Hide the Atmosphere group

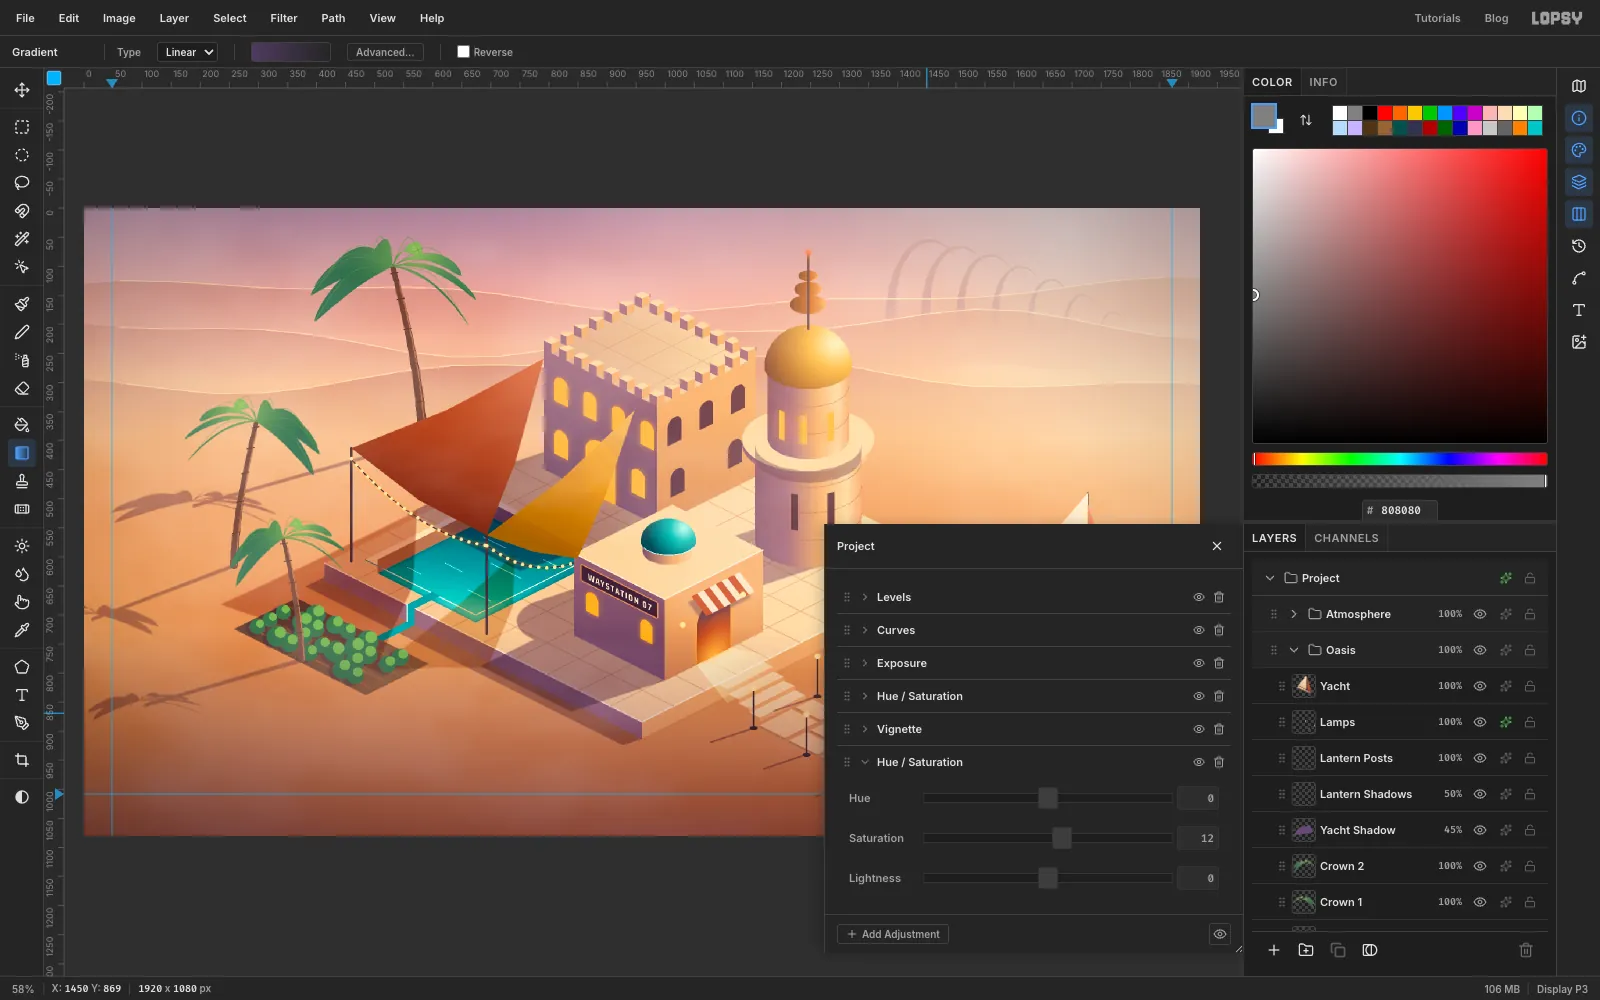pyautogui.click(x=1480, y=614)
